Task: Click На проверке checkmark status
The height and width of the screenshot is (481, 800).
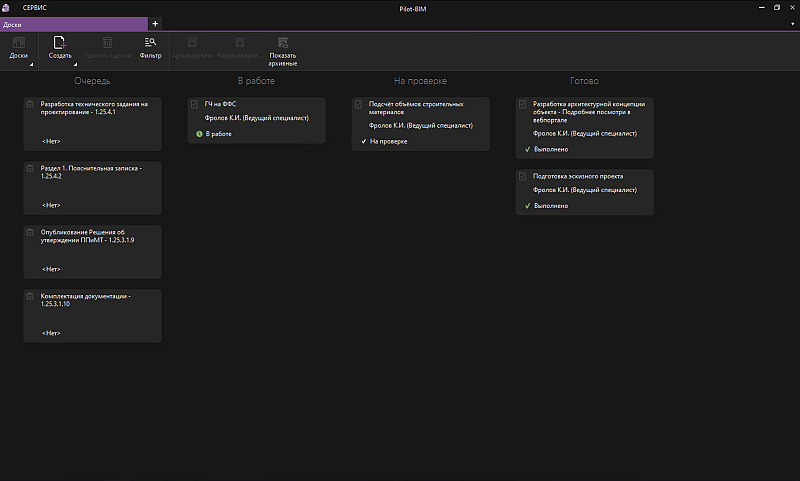Action: click(364, 142)
